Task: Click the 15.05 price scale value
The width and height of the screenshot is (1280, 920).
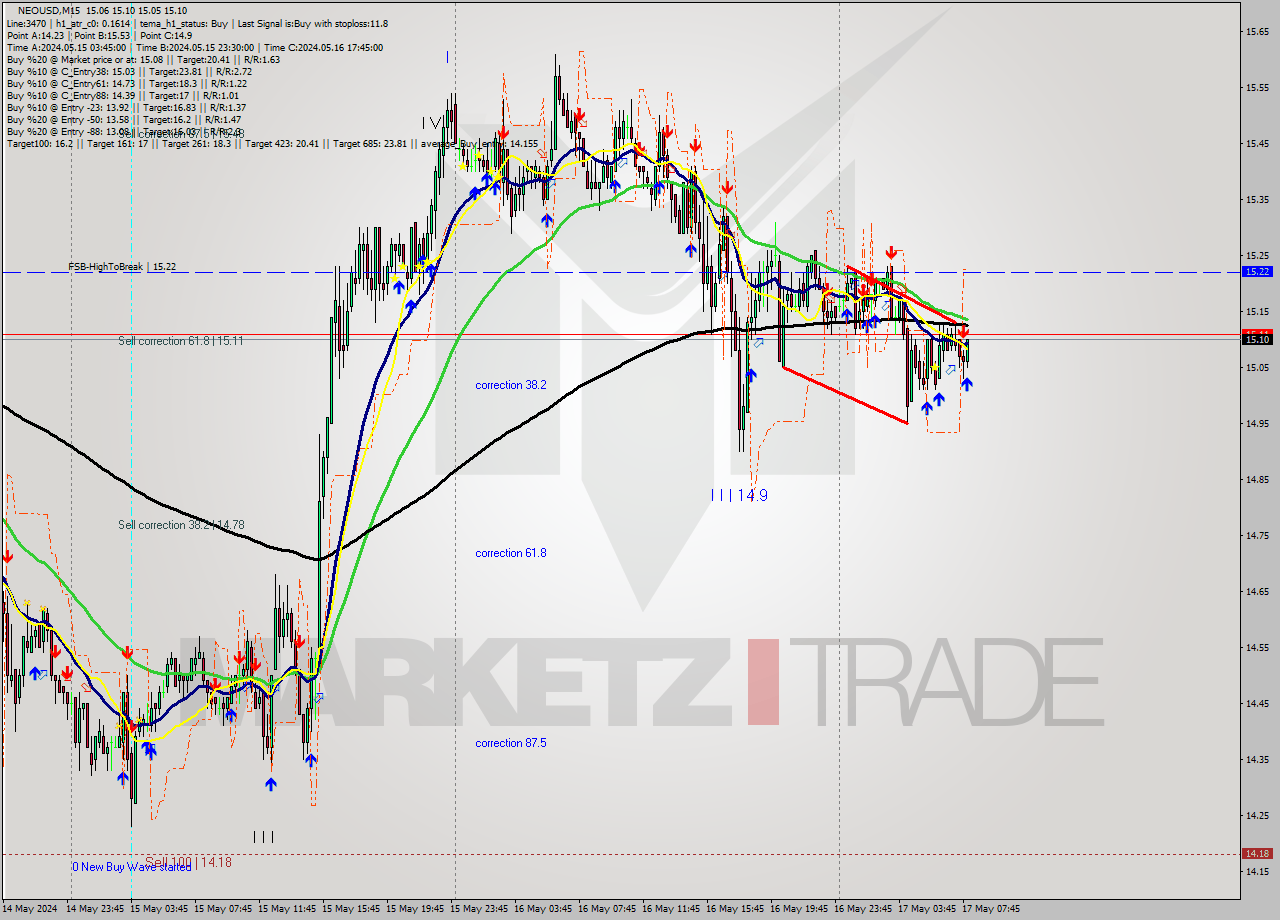Action: (1257, 367)
